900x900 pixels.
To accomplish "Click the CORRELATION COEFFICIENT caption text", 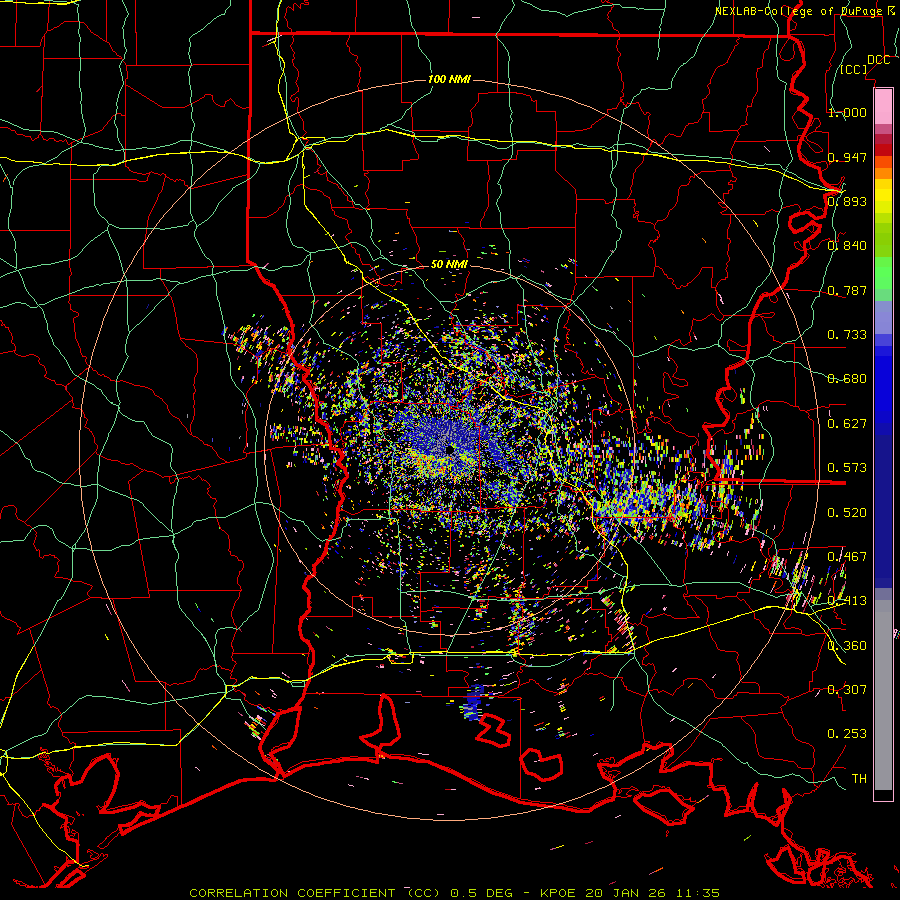I will 292,893.
